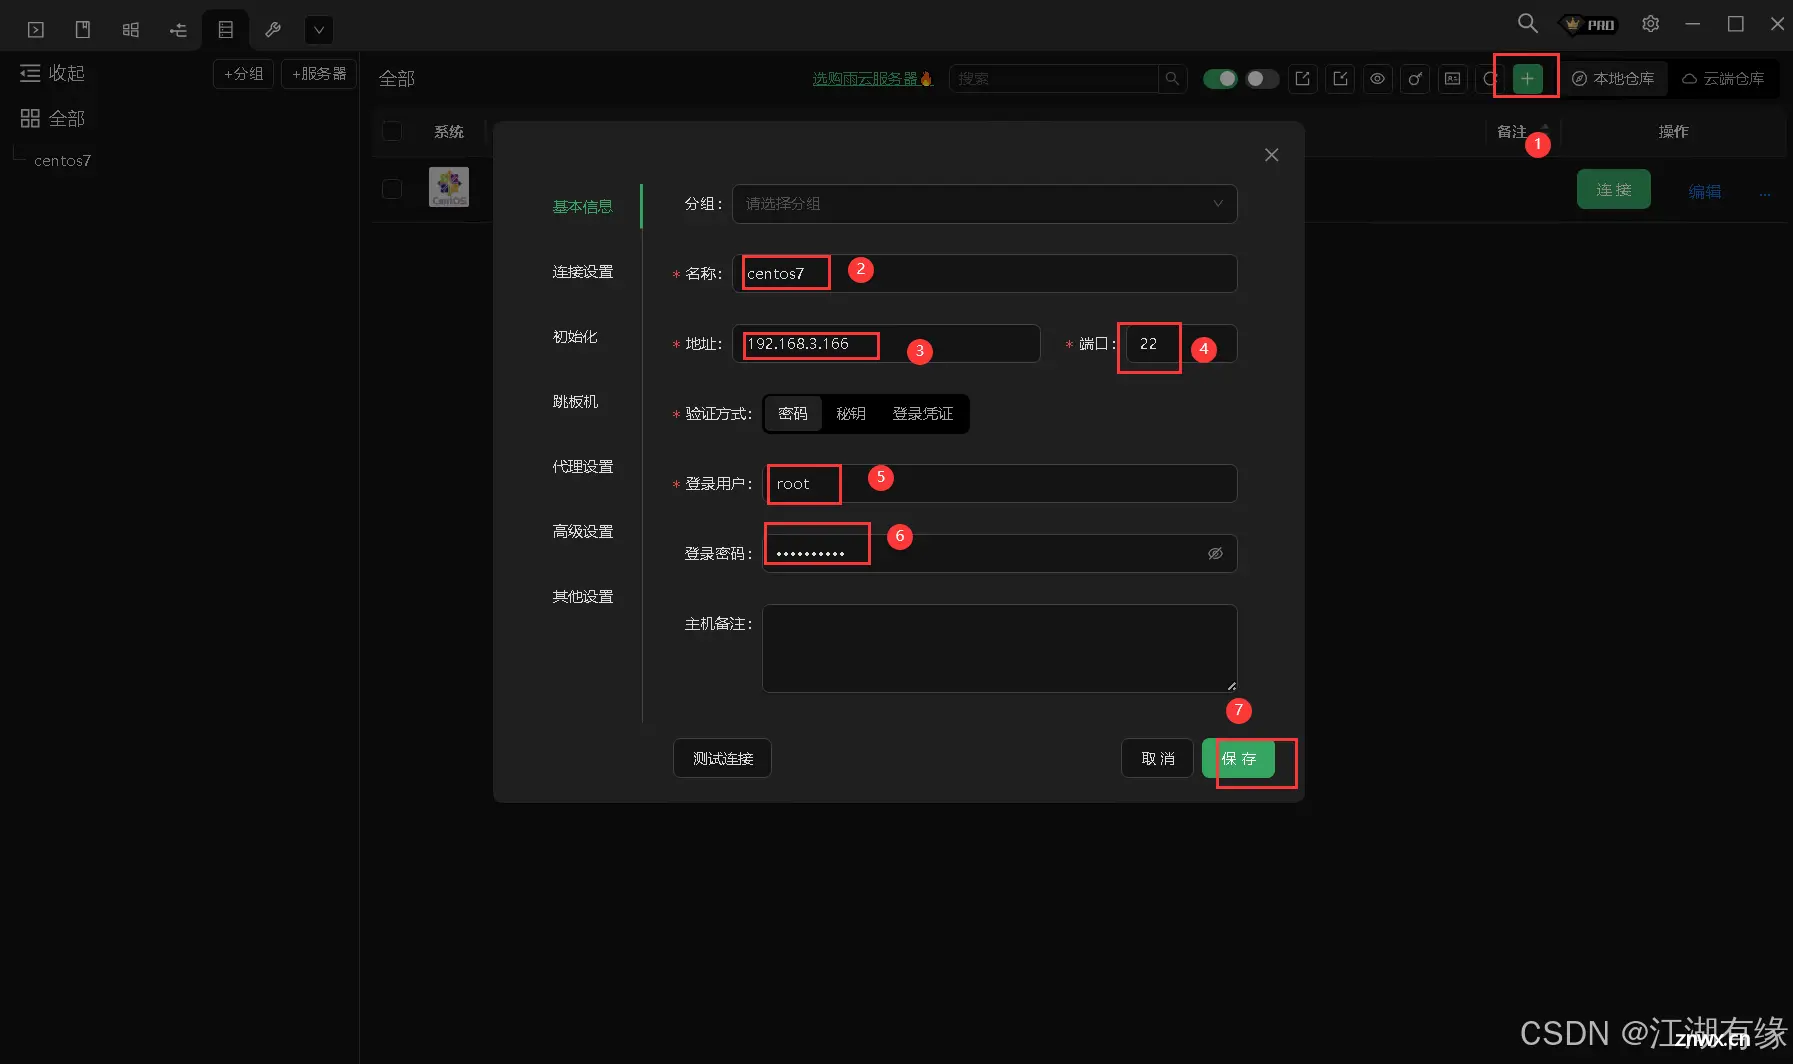This screenshot has height=1064, width=1793.
Task: Click the green 保存 save button
Action: click(x=1238, y=758)
